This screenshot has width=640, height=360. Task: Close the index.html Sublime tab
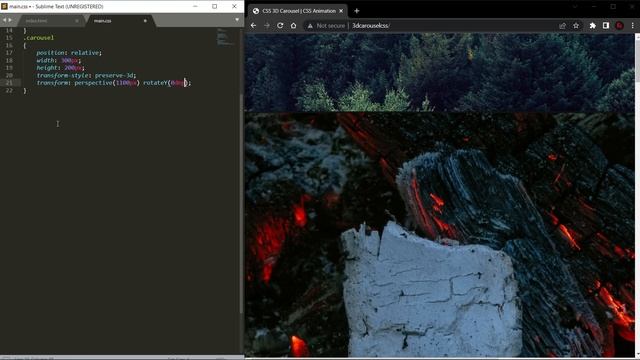point(77,21)
